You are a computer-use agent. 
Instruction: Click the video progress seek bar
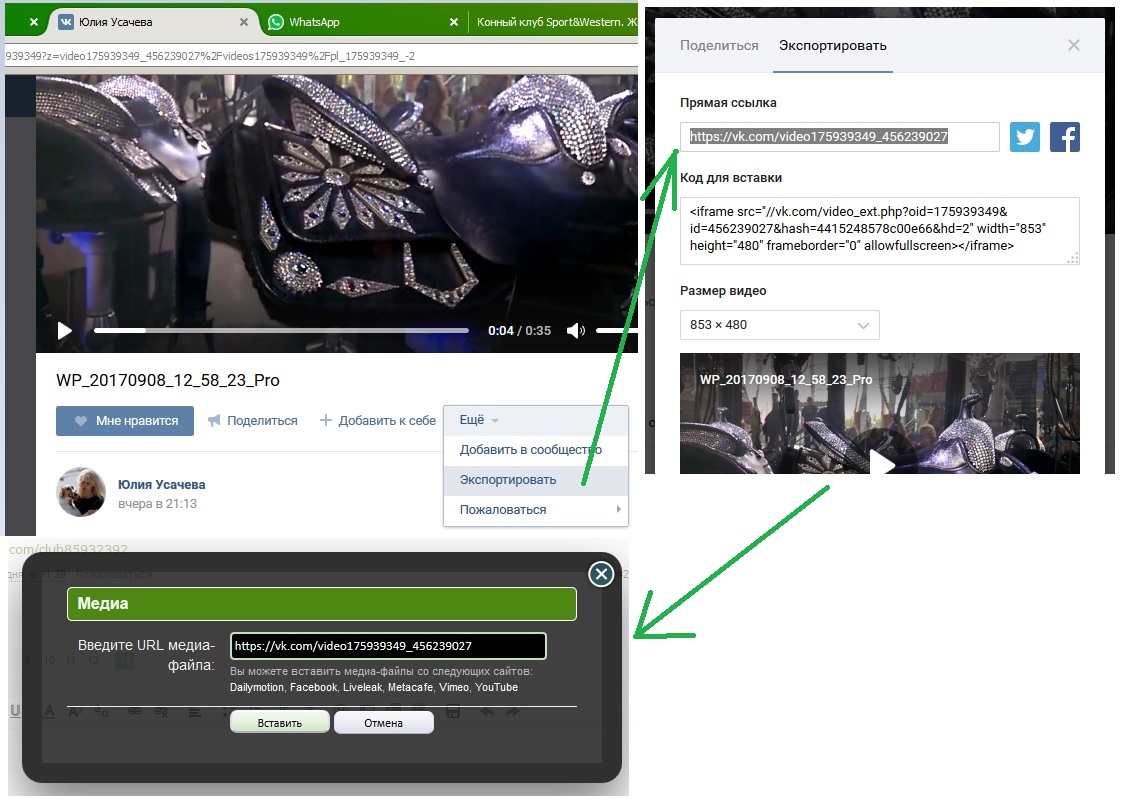pos(281,331)
